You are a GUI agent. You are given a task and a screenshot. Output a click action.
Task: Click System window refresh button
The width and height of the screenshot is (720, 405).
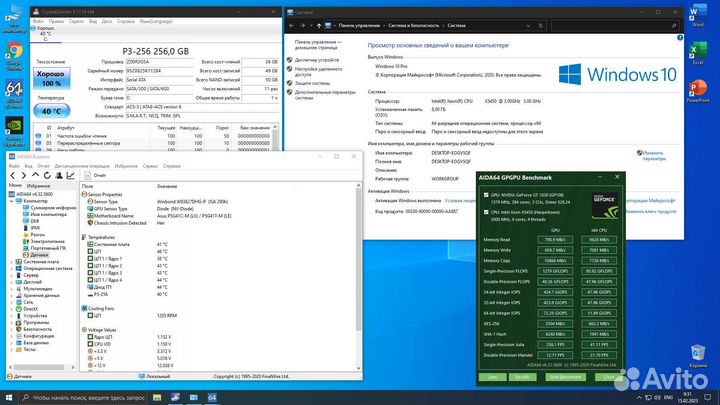(x=540, y=26)
